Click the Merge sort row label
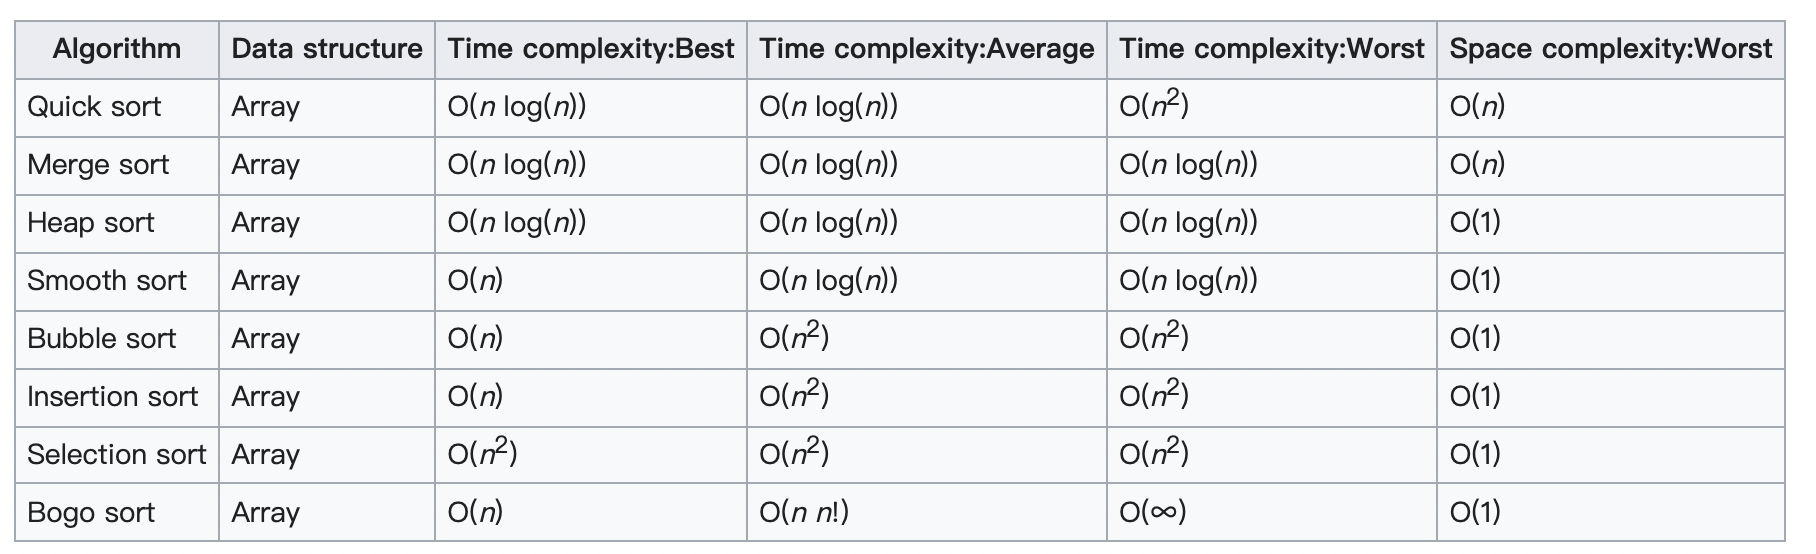This screenshot has height=554, width=1816. (x=98, y=165)
